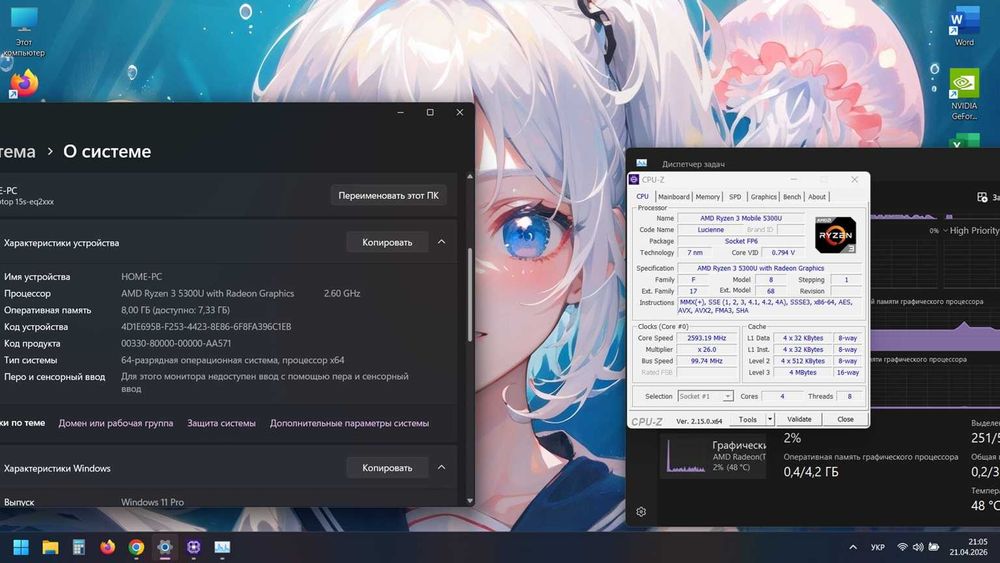
Task: Click the processor Name field in CPU-Z
Action: click(741, 218)
